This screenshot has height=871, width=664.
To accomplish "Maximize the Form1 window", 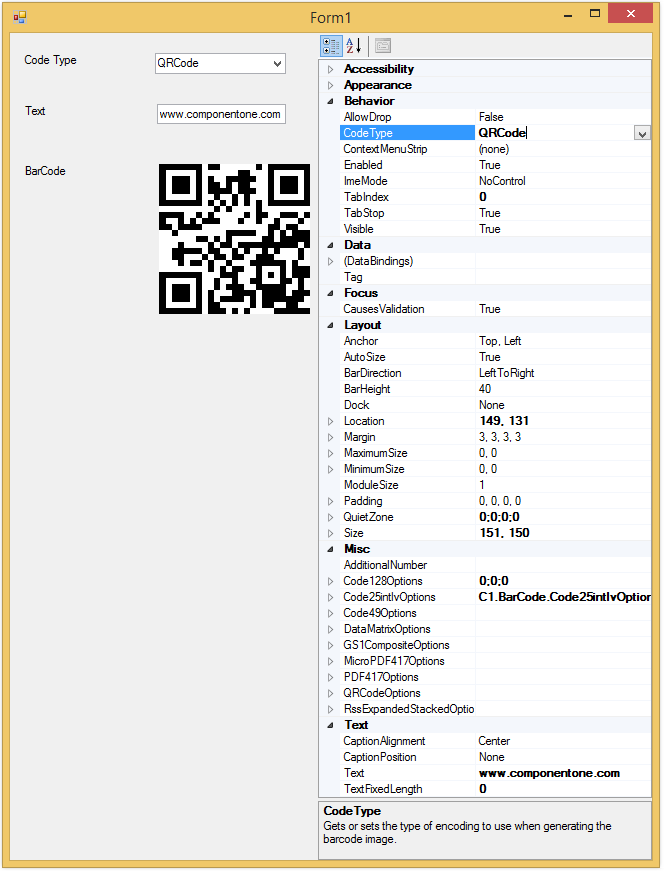I will tap(594, 15).
